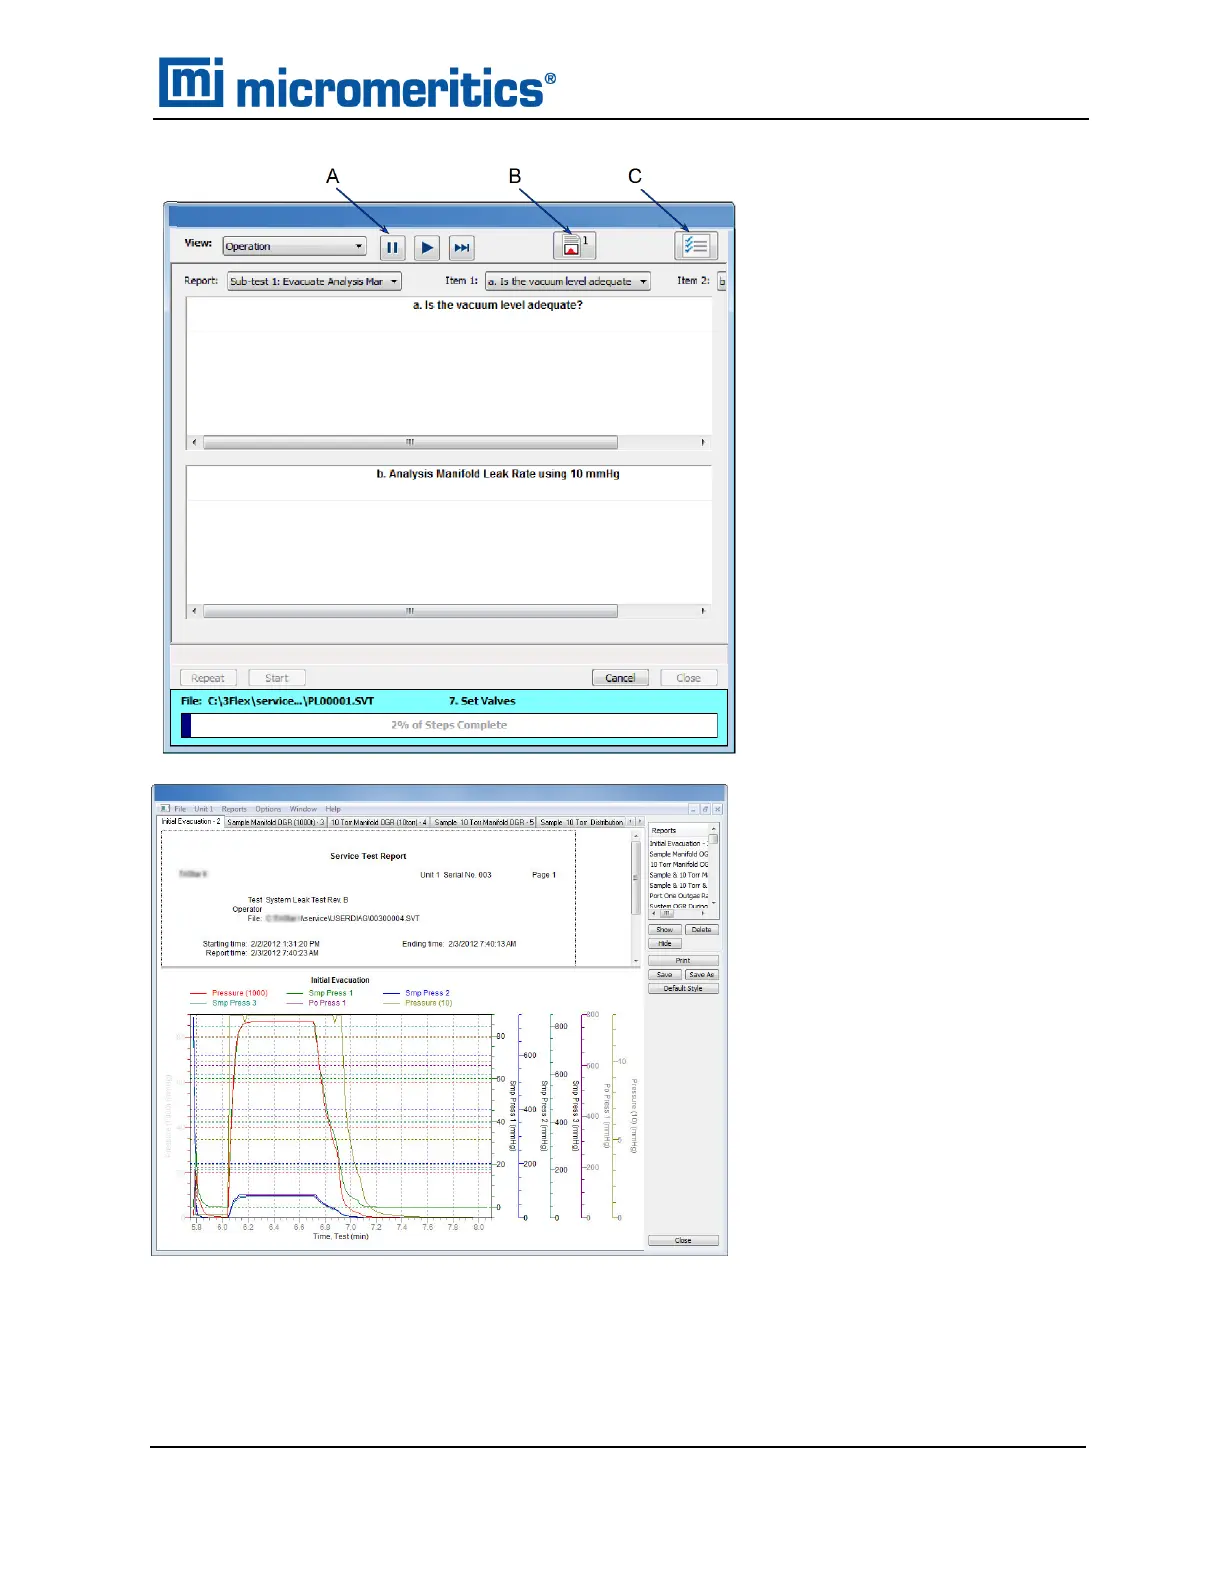Open Item 1 dropdown for vacuum level
Screen dimensions: 1224x1584
[x=567, y=282]
